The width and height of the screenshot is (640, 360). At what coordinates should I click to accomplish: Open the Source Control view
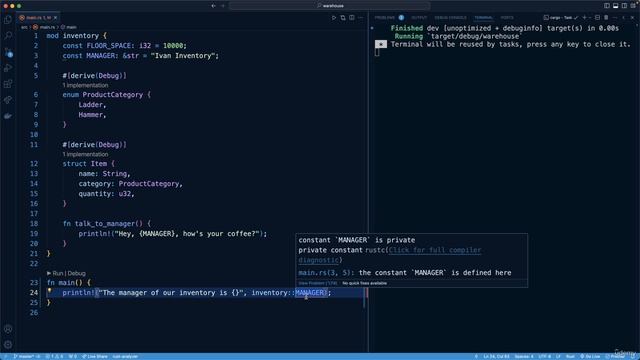click(8, 52)
